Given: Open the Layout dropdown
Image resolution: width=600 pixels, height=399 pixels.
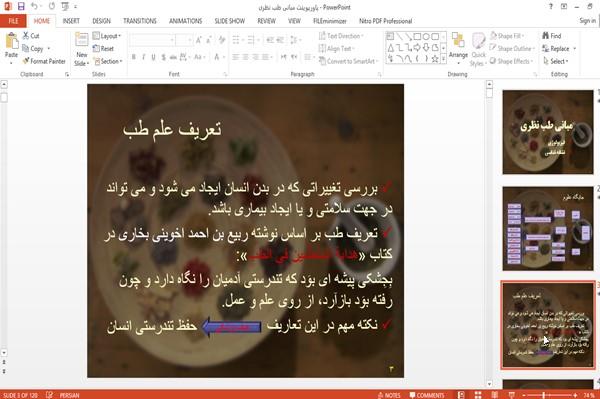Looking at the screenshot, I should (107, 36).
